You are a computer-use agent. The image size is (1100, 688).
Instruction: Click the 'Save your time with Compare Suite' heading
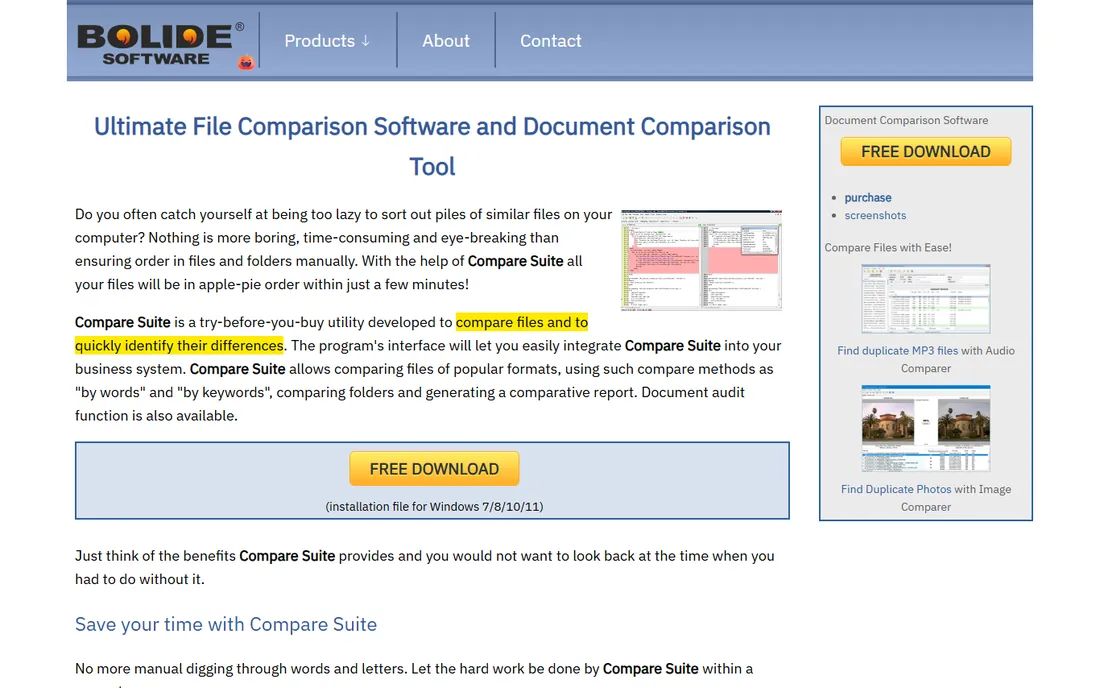(x=226, y=624)
